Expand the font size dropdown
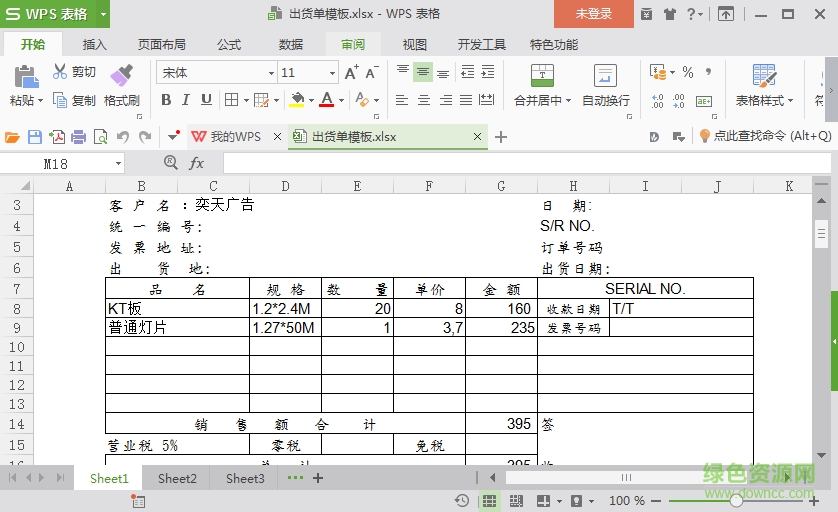 point(332,73)
